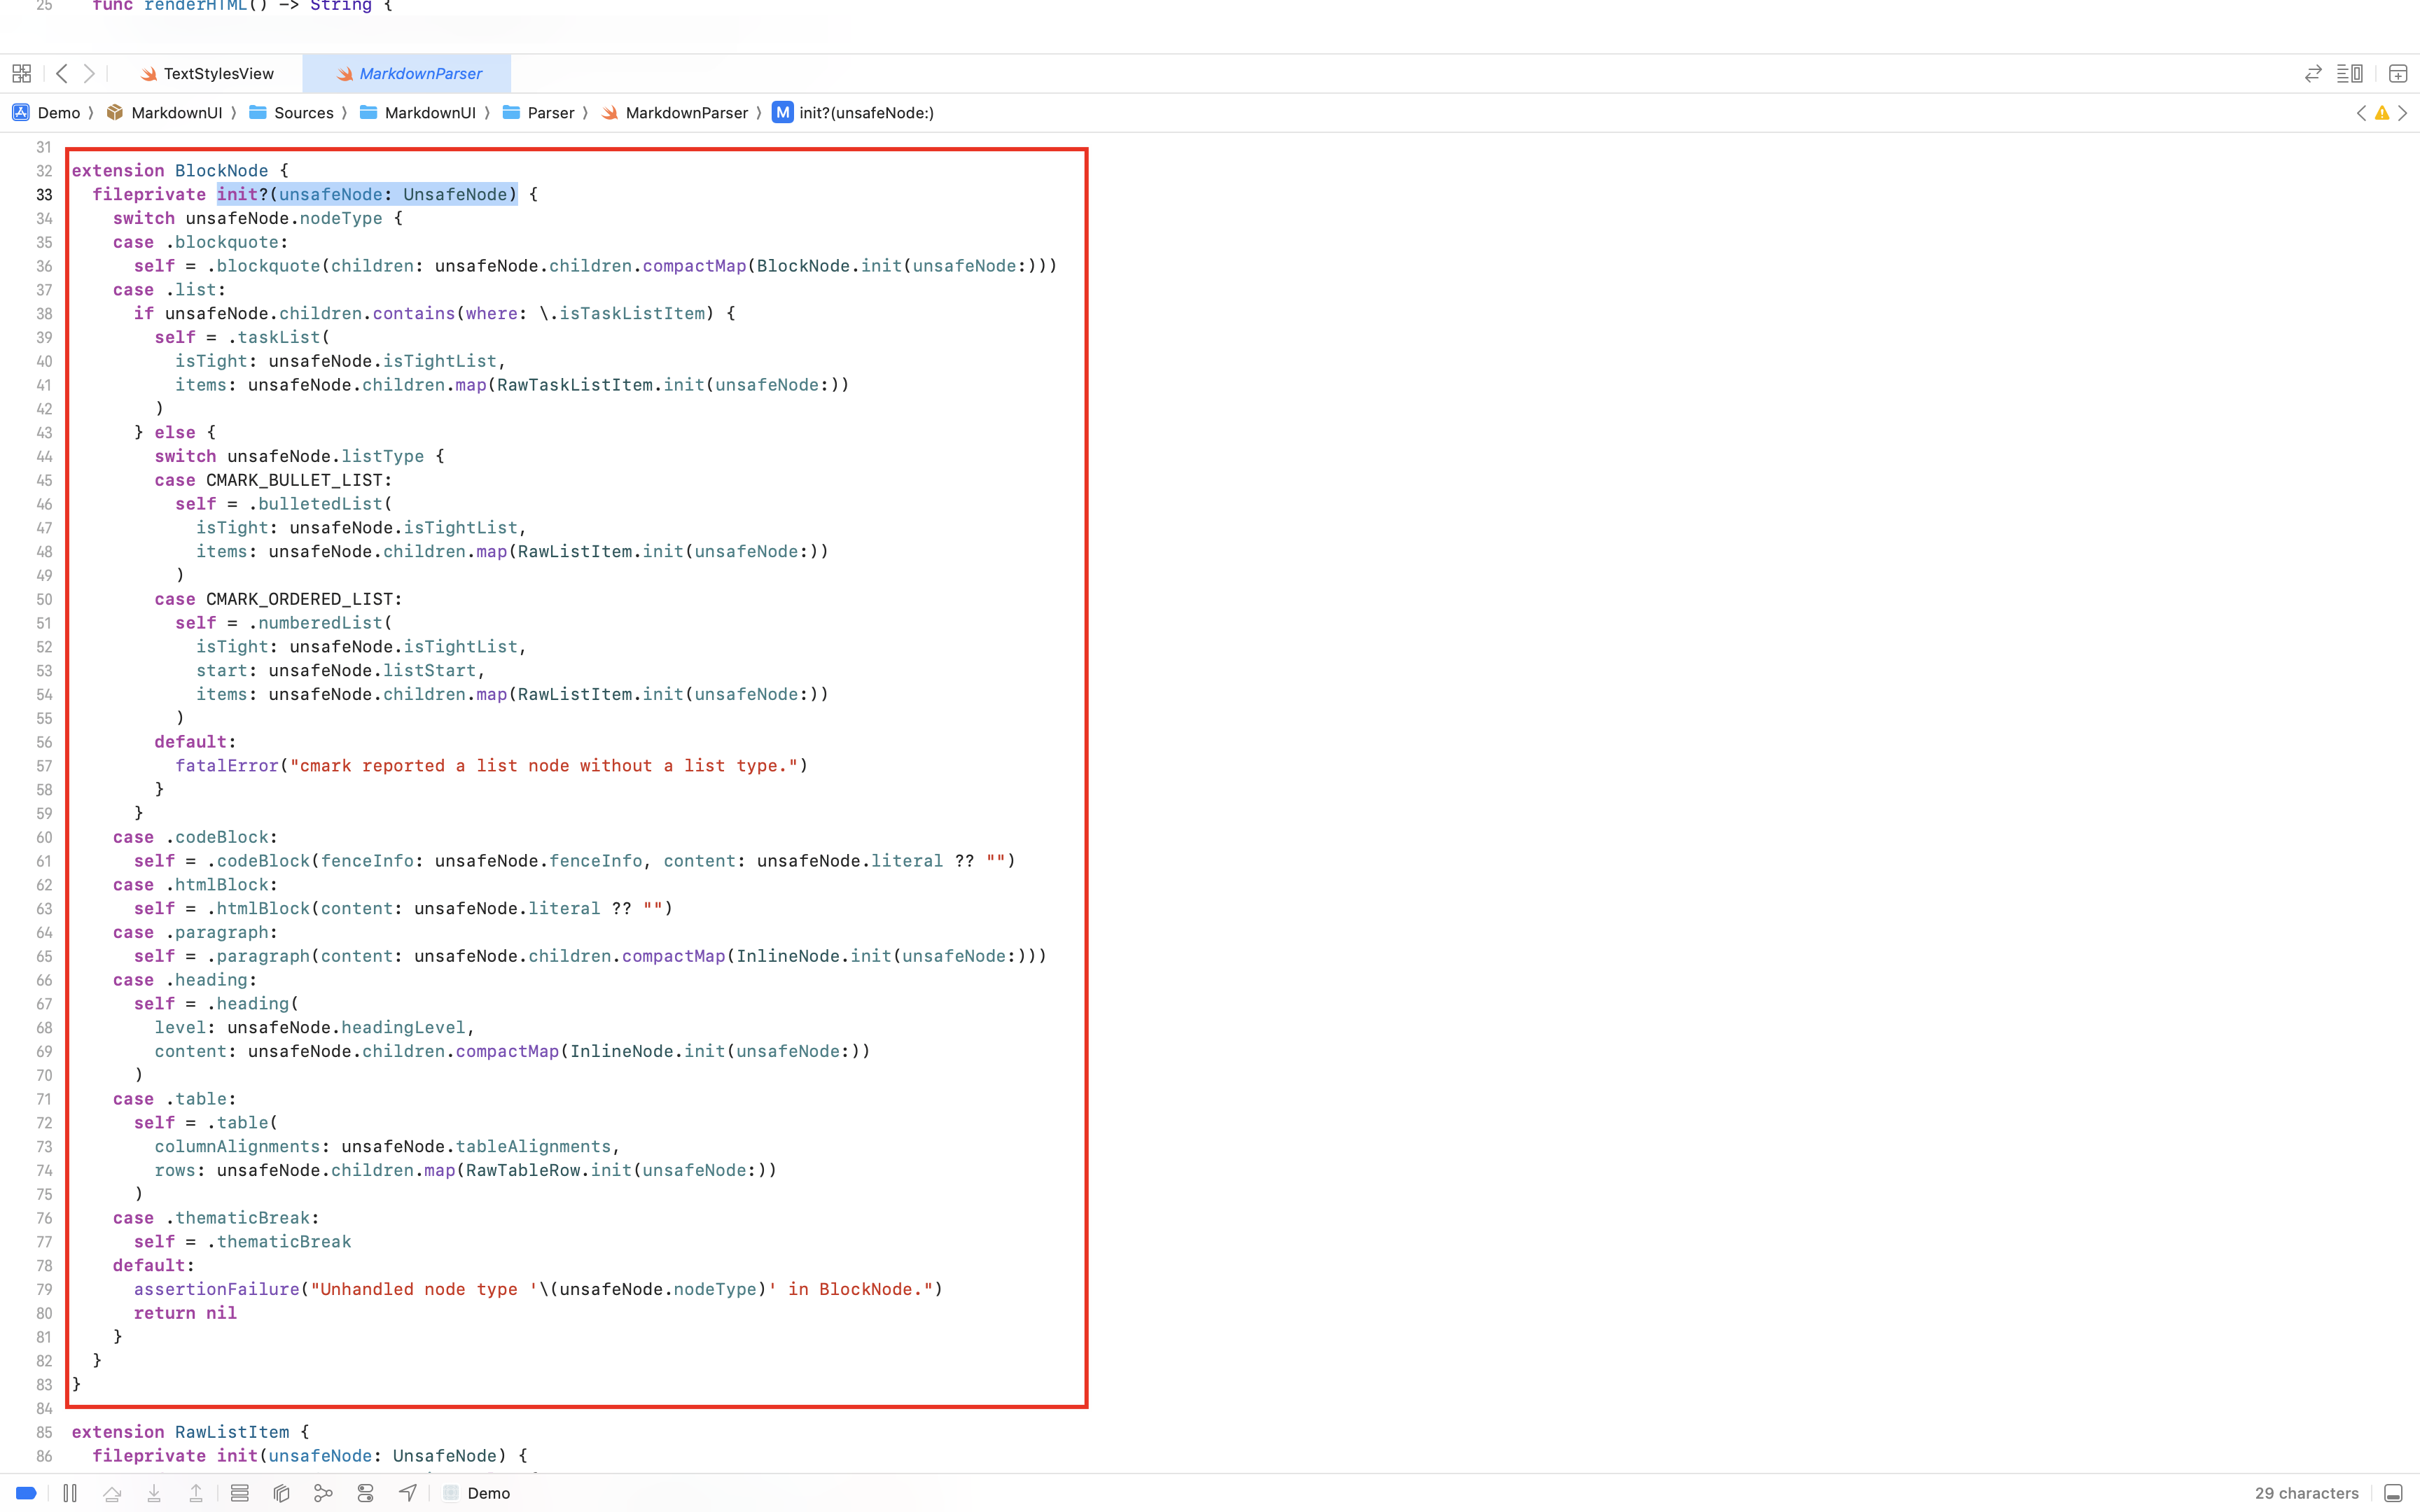Go forward with the navigation chevron
Image resolution: width=2420 pixels, height=1512 pixels.
click(89, 73)
